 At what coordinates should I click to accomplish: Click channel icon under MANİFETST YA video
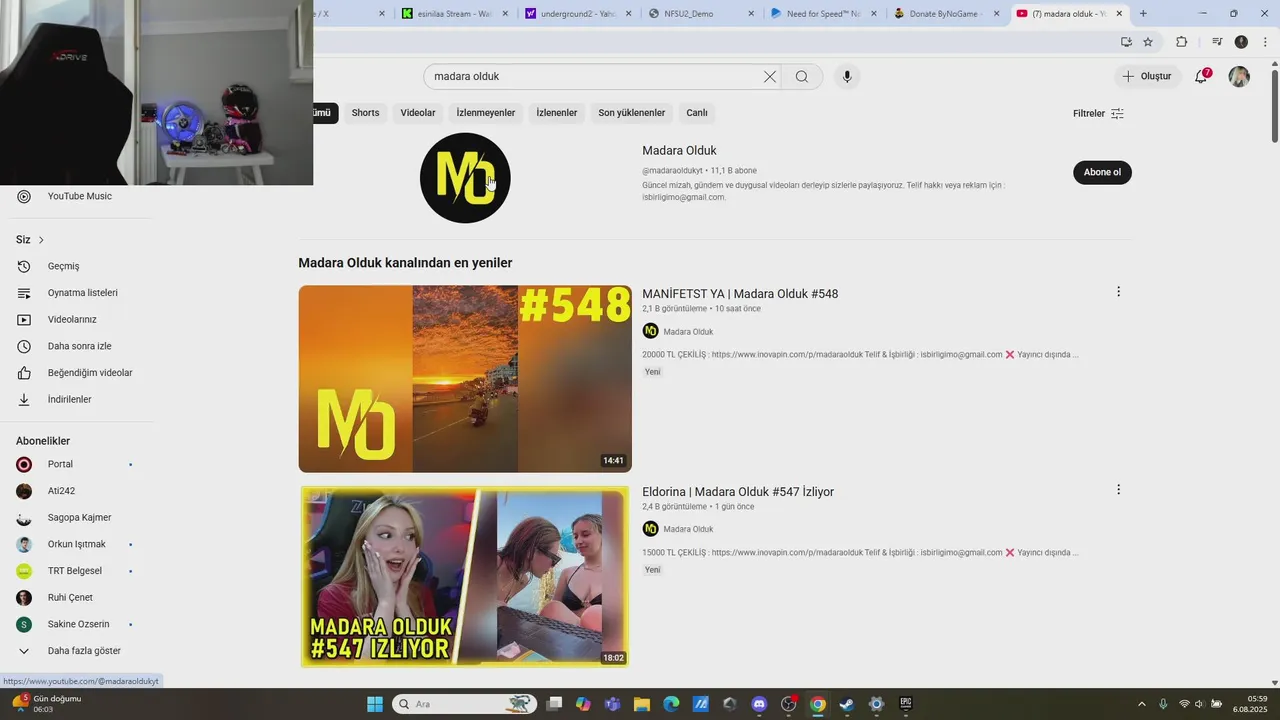[x=650, y=331]
